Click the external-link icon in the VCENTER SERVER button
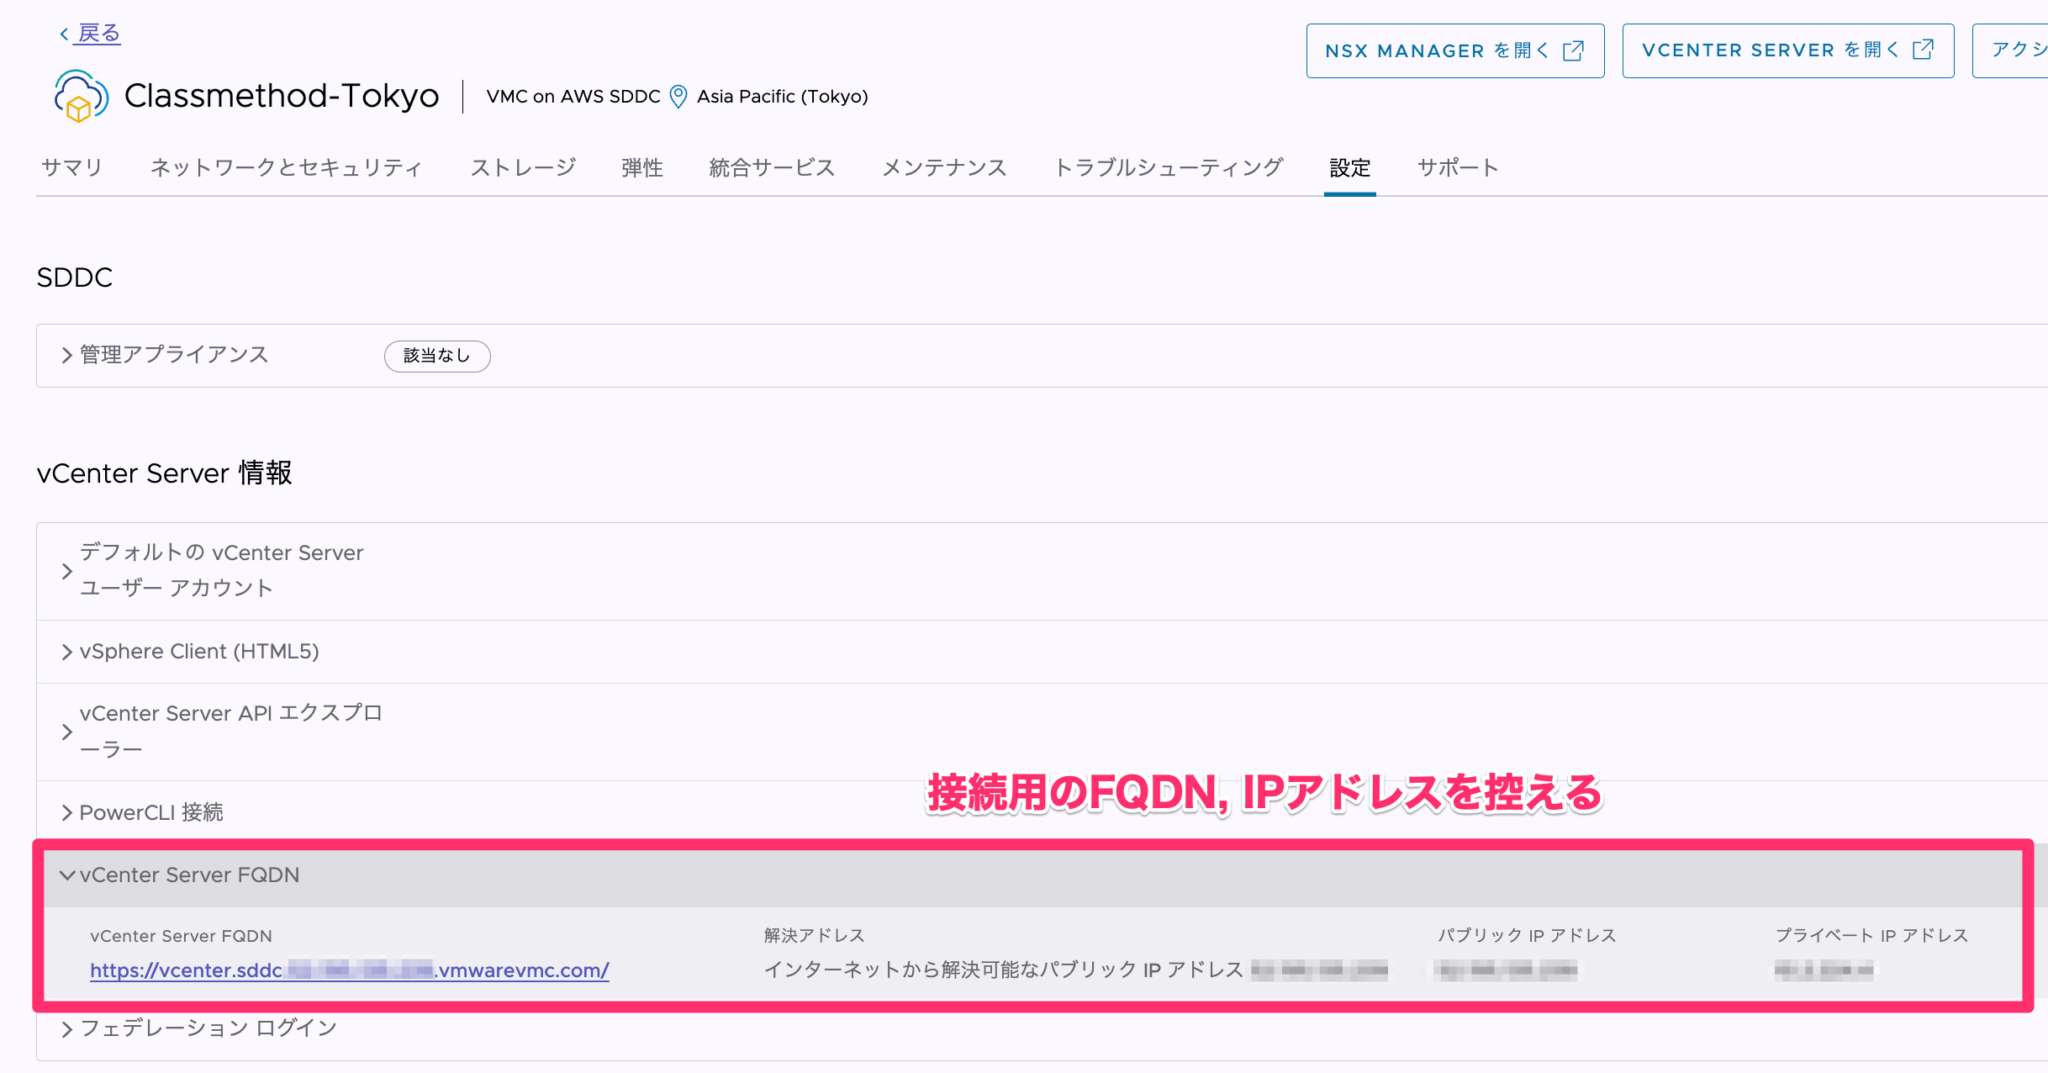 point(1923,50)
